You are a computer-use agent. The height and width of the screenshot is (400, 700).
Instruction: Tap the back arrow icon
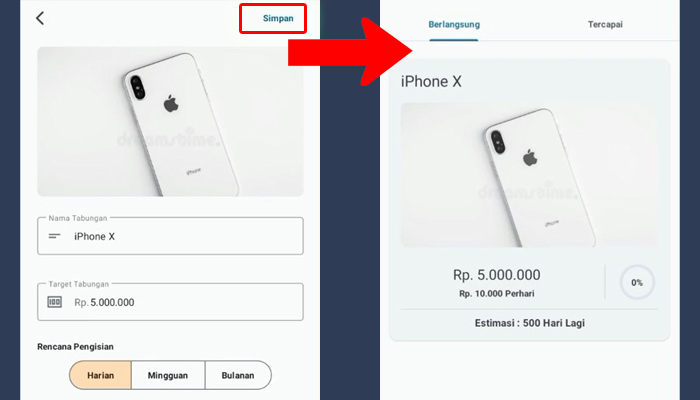(x=40, y=18)
